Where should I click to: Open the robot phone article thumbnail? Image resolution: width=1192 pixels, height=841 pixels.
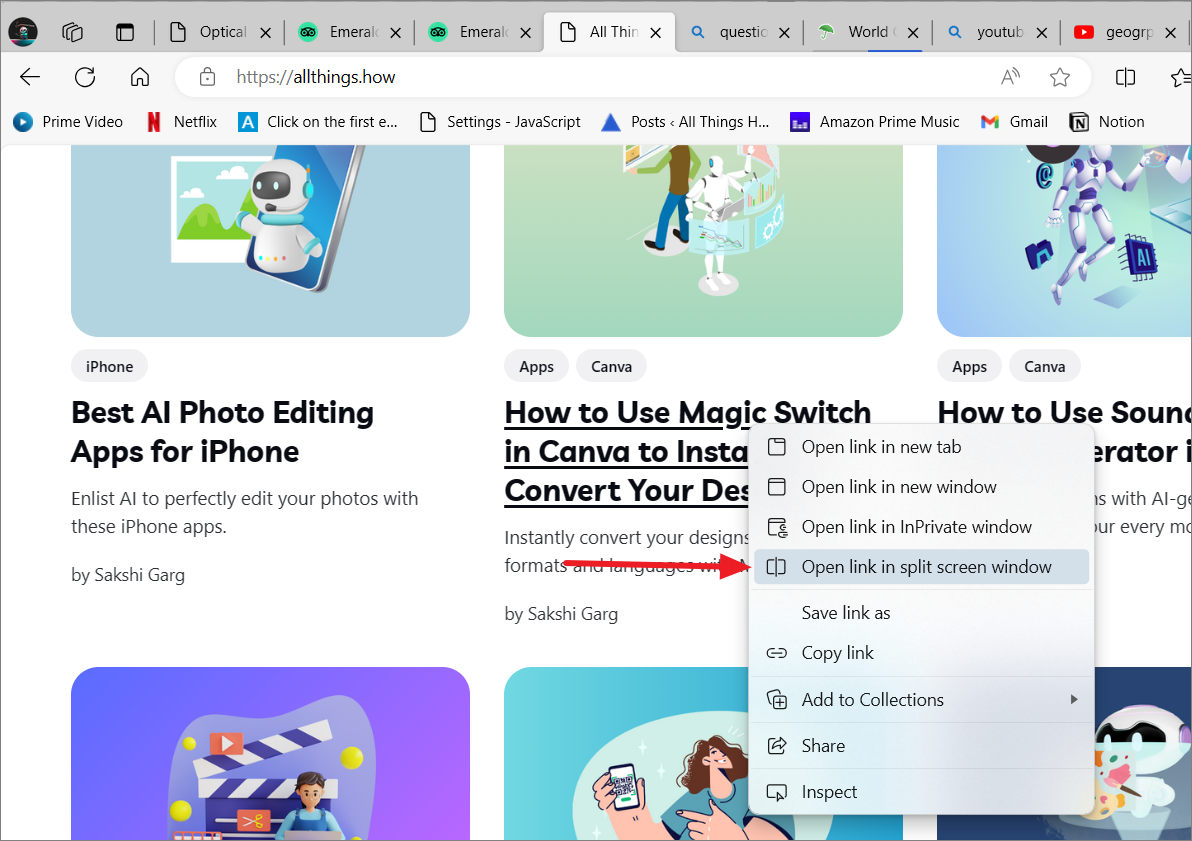[x=270, y=240]
